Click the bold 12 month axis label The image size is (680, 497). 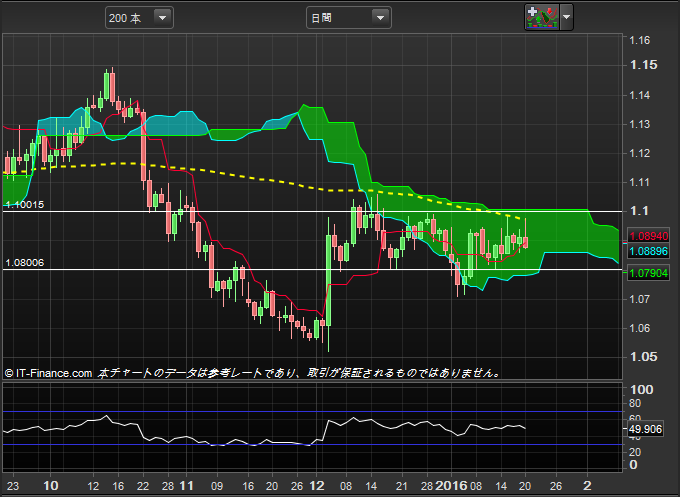pos(317,486)
